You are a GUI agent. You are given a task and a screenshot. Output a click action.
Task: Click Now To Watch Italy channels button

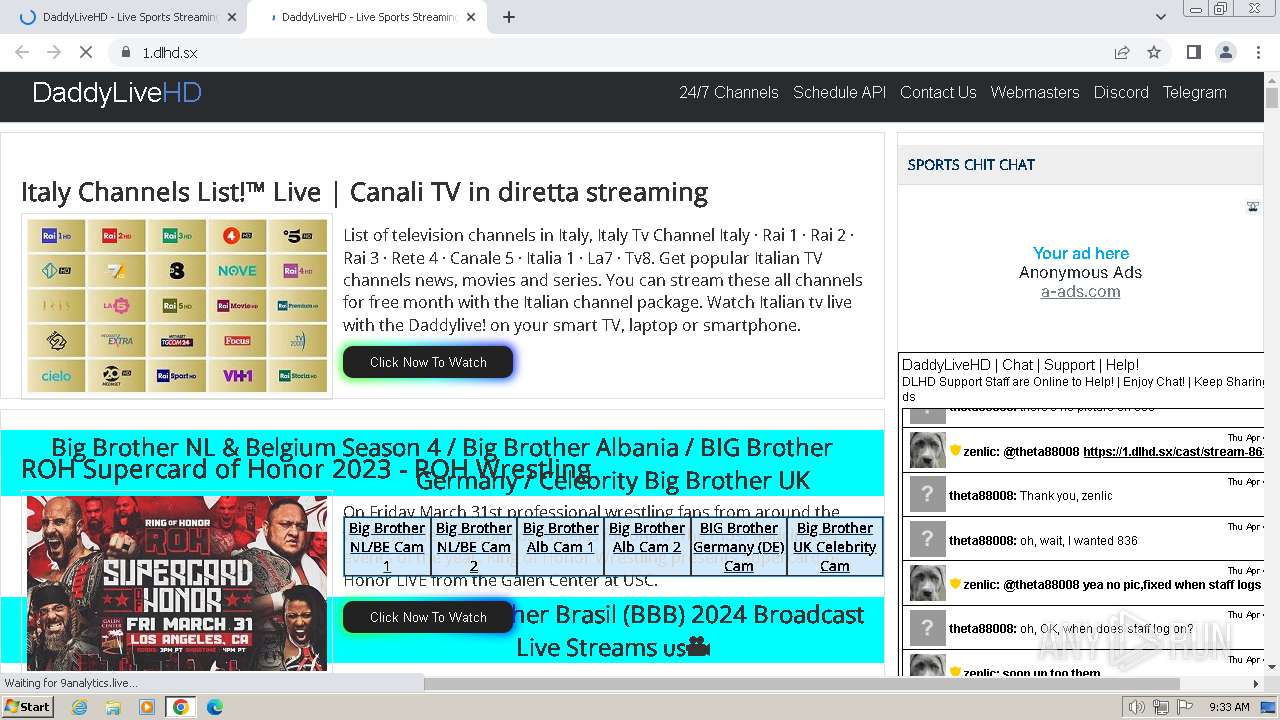pyautogui.click(x=428, y=362)
